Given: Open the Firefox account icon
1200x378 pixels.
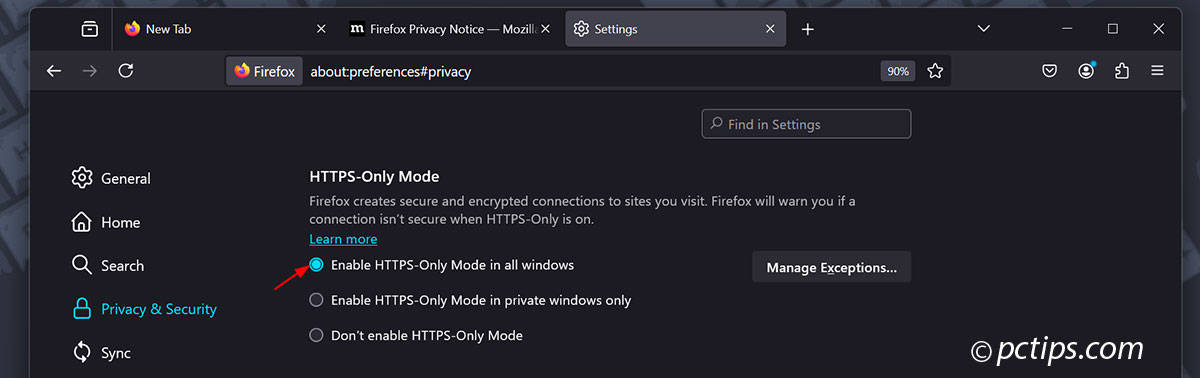Looking at the screenshot, I should [1086, 71].
